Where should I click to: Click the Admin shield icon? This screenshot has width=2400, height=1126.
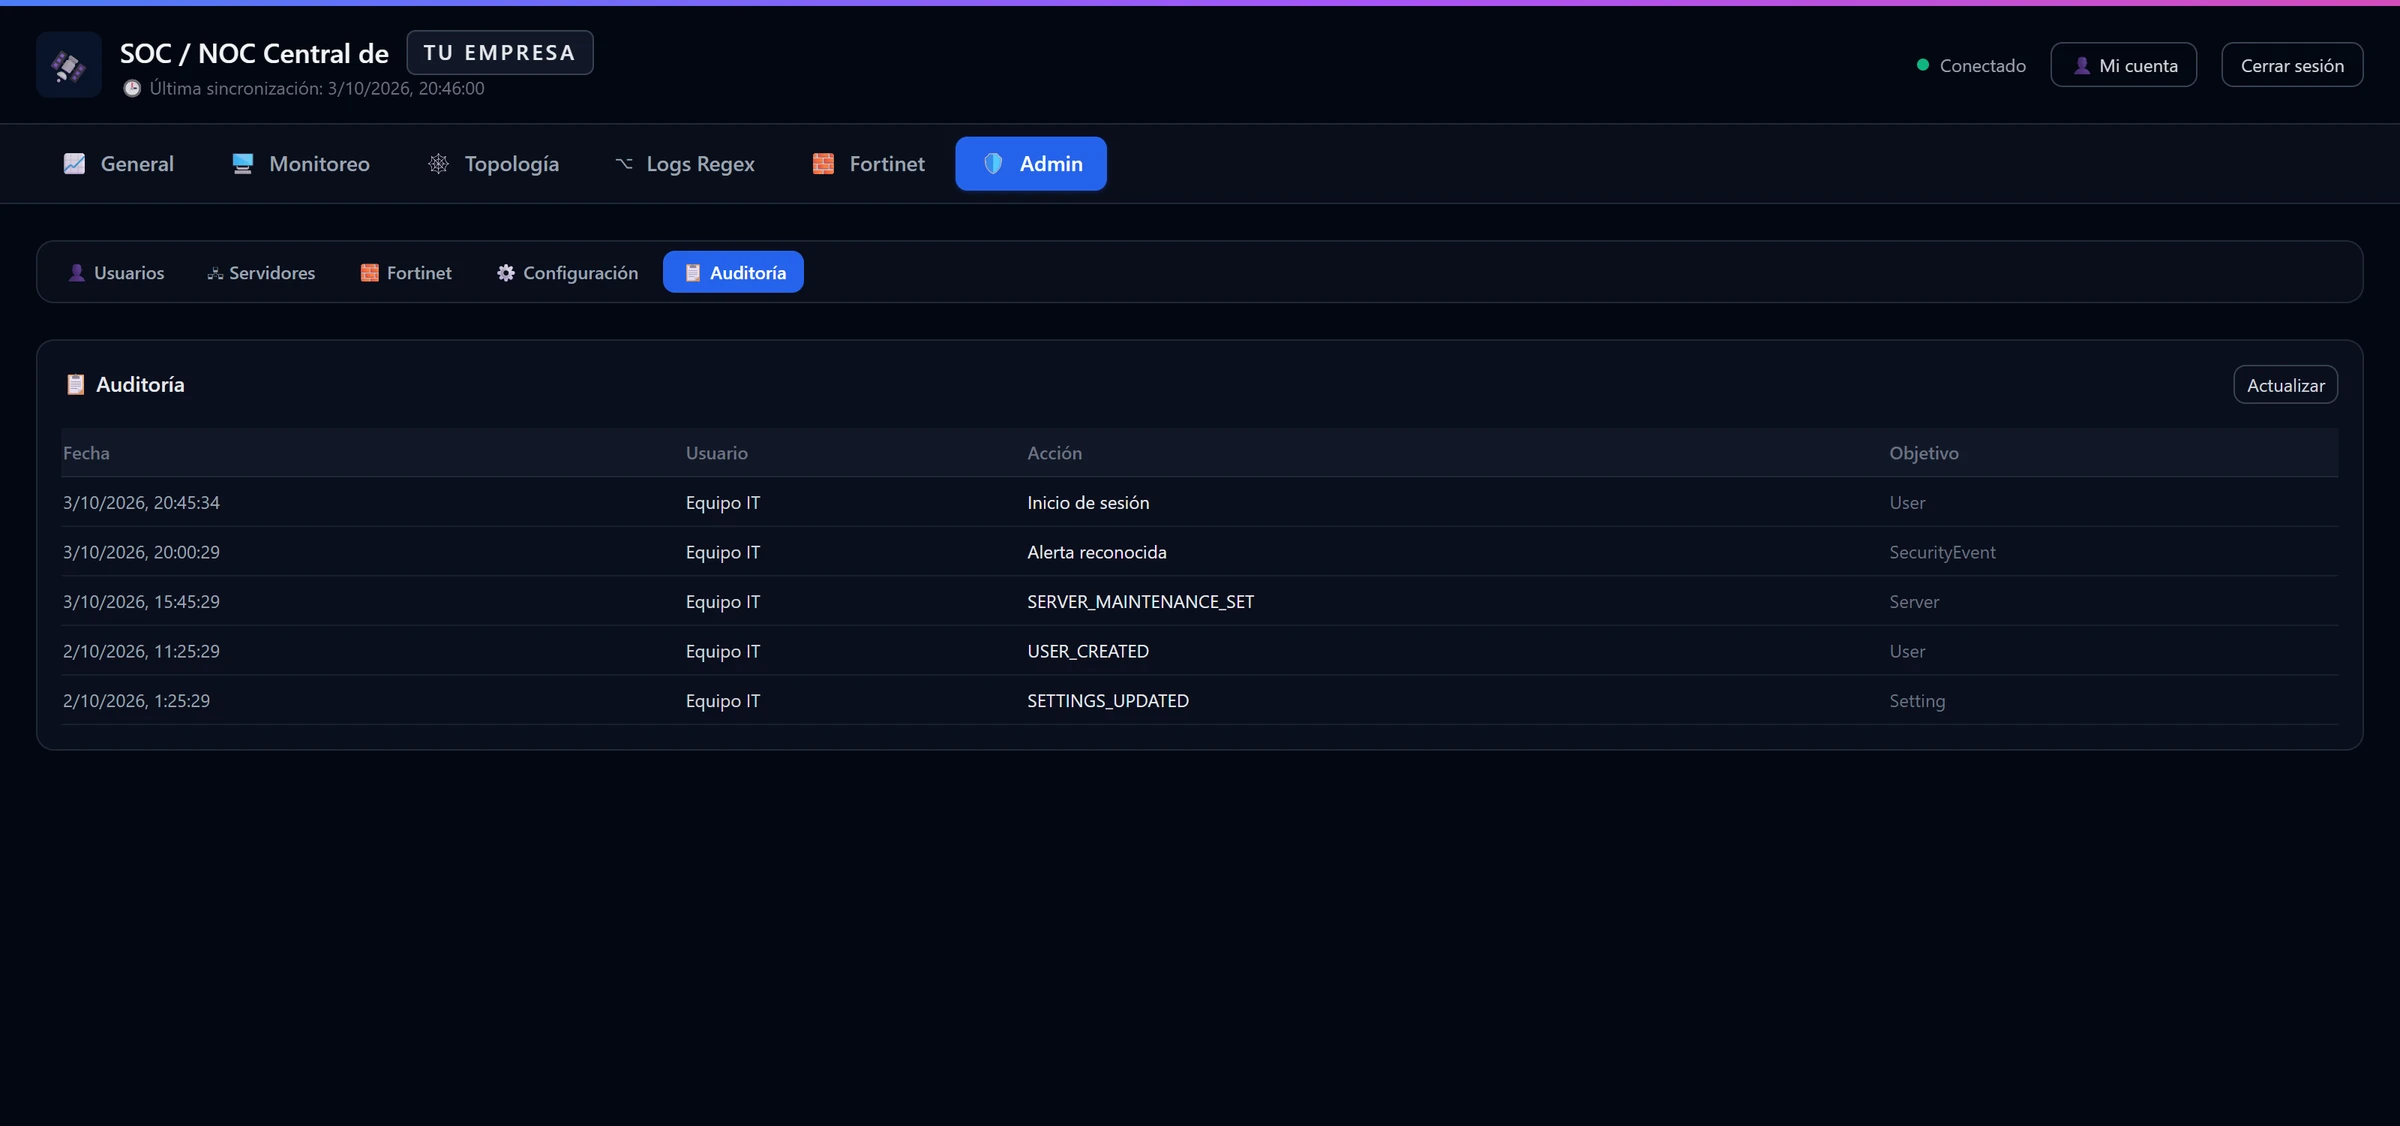coord(993,164)
